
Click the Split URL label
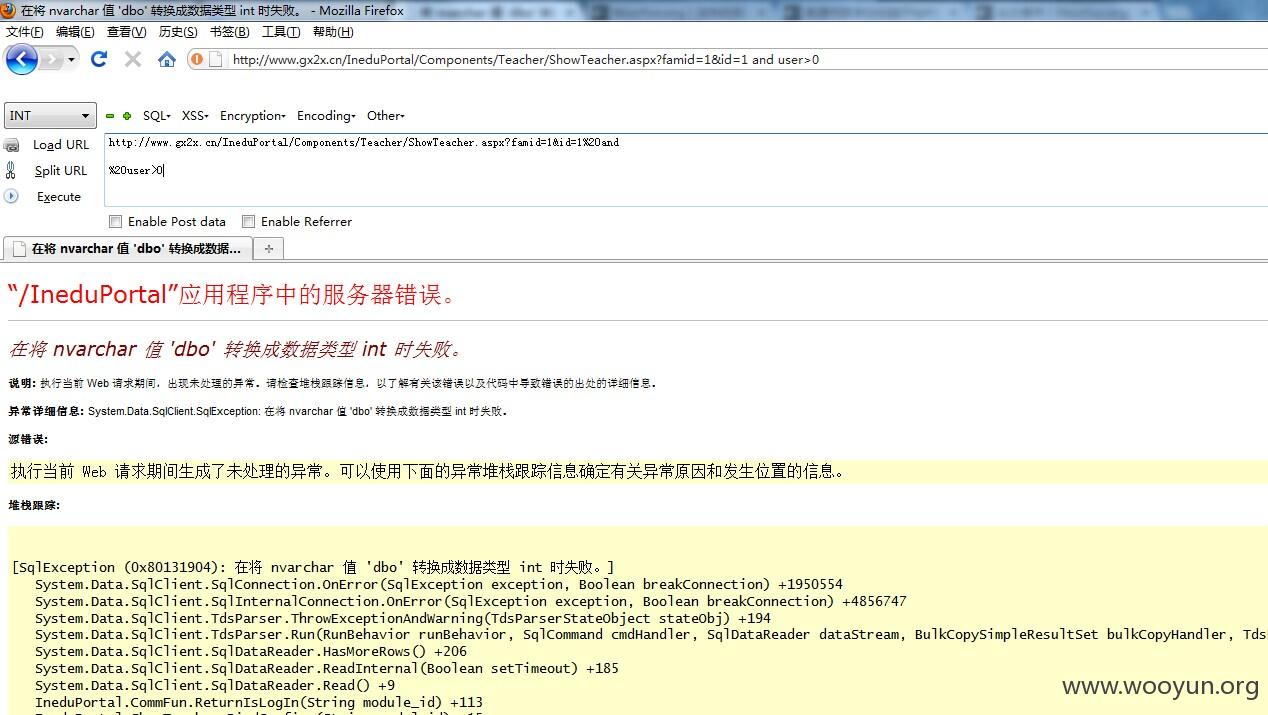(61, 171)
